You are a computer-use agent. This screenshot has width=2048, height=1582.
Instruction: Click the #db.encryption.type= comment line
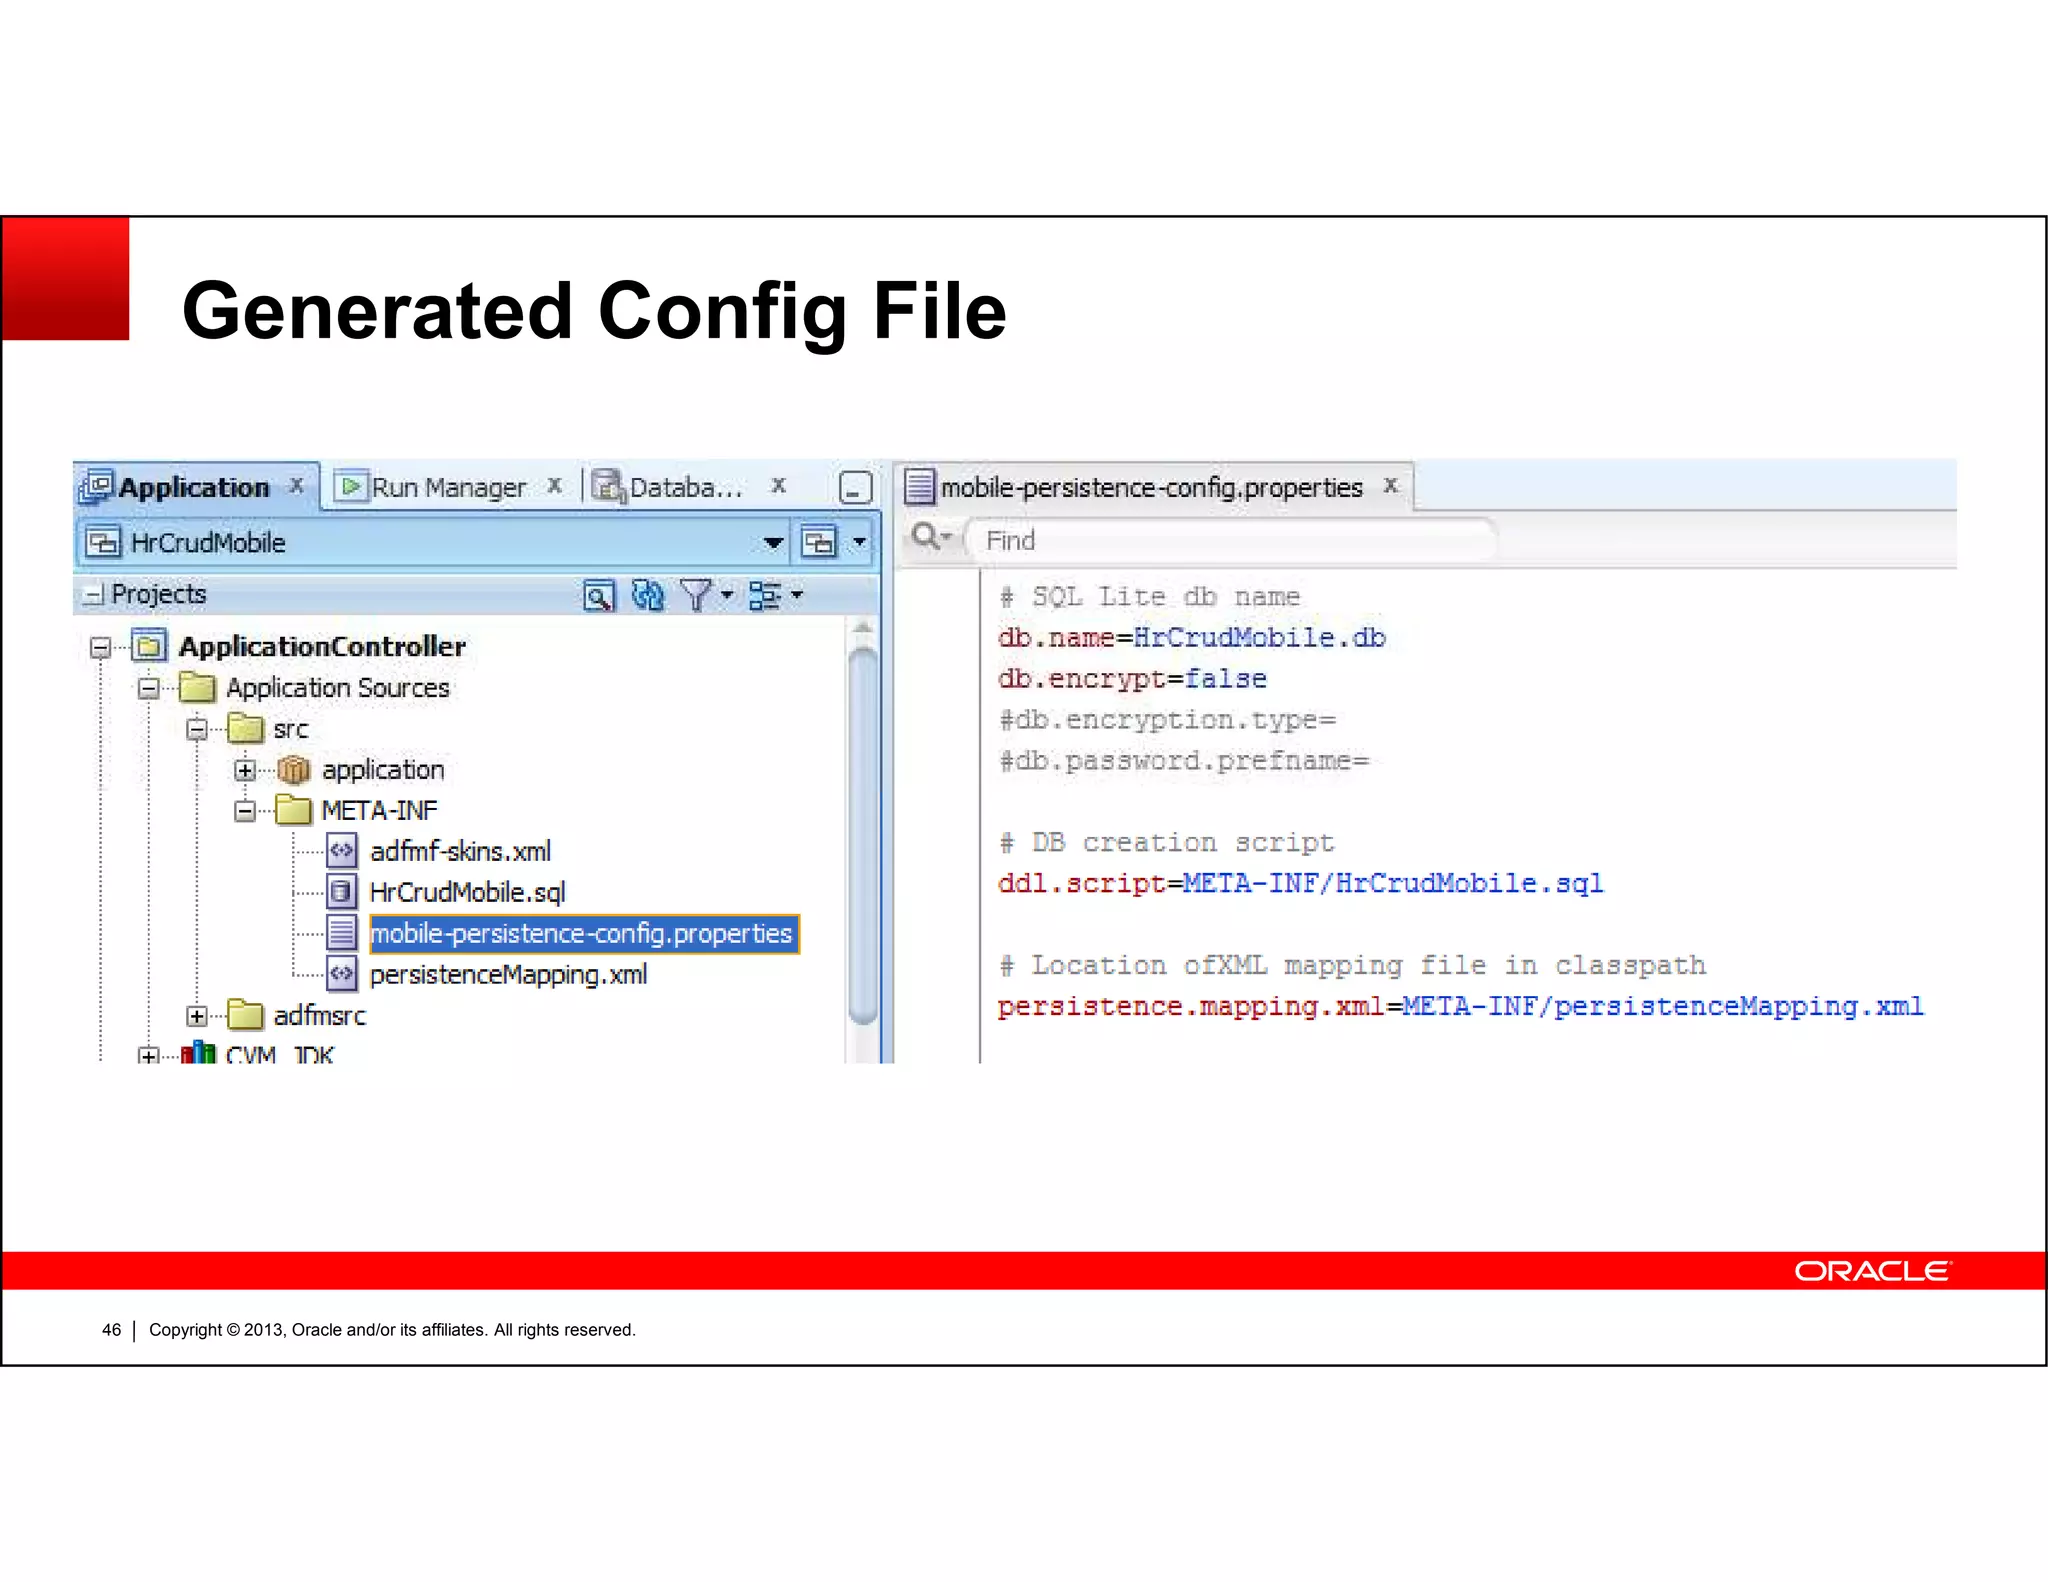pyautogui.click(x=1167, y=720)
